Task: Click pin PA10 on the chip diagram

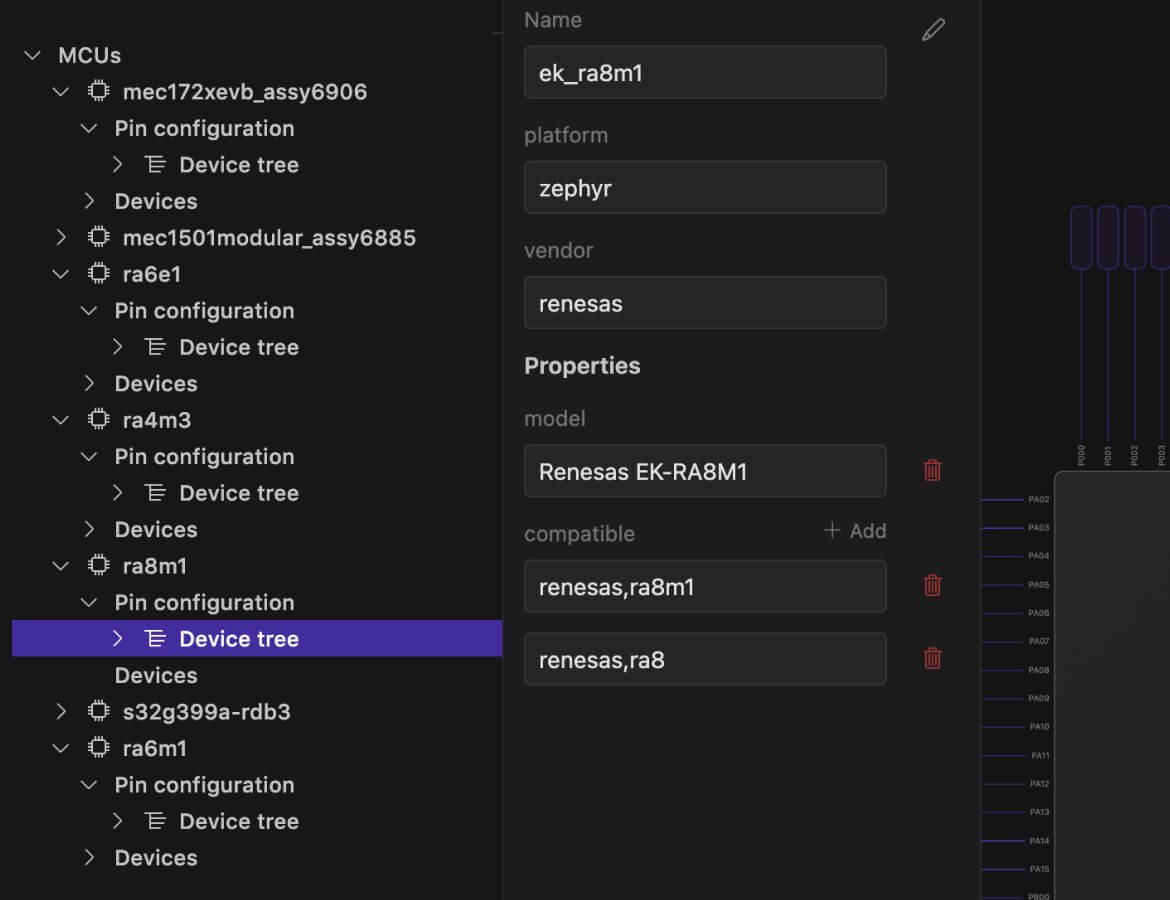Action: (1039, 726)
